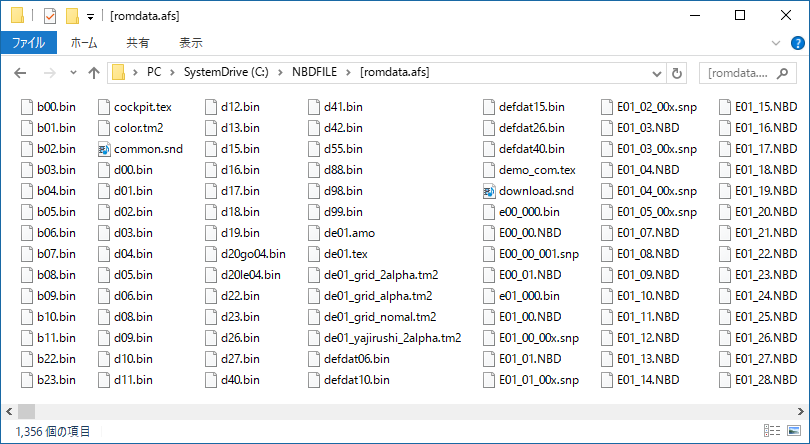Expand chevron after SystemDrive (C:) breadcrumb
Screen dimensions: 810x444
coord(281,73)
